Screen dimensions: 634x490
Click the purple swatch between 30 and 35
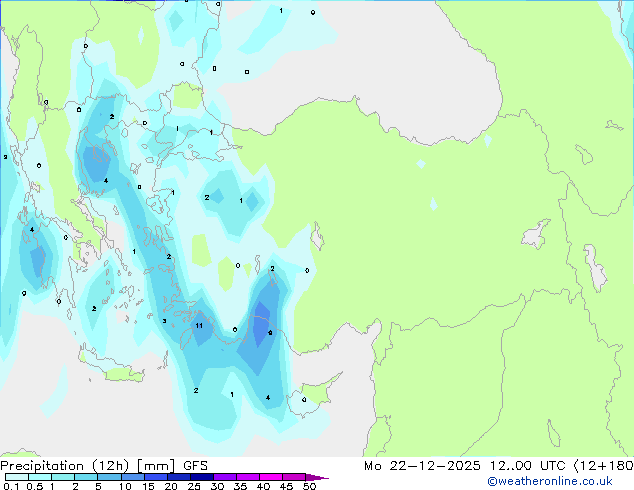point(225,477)
